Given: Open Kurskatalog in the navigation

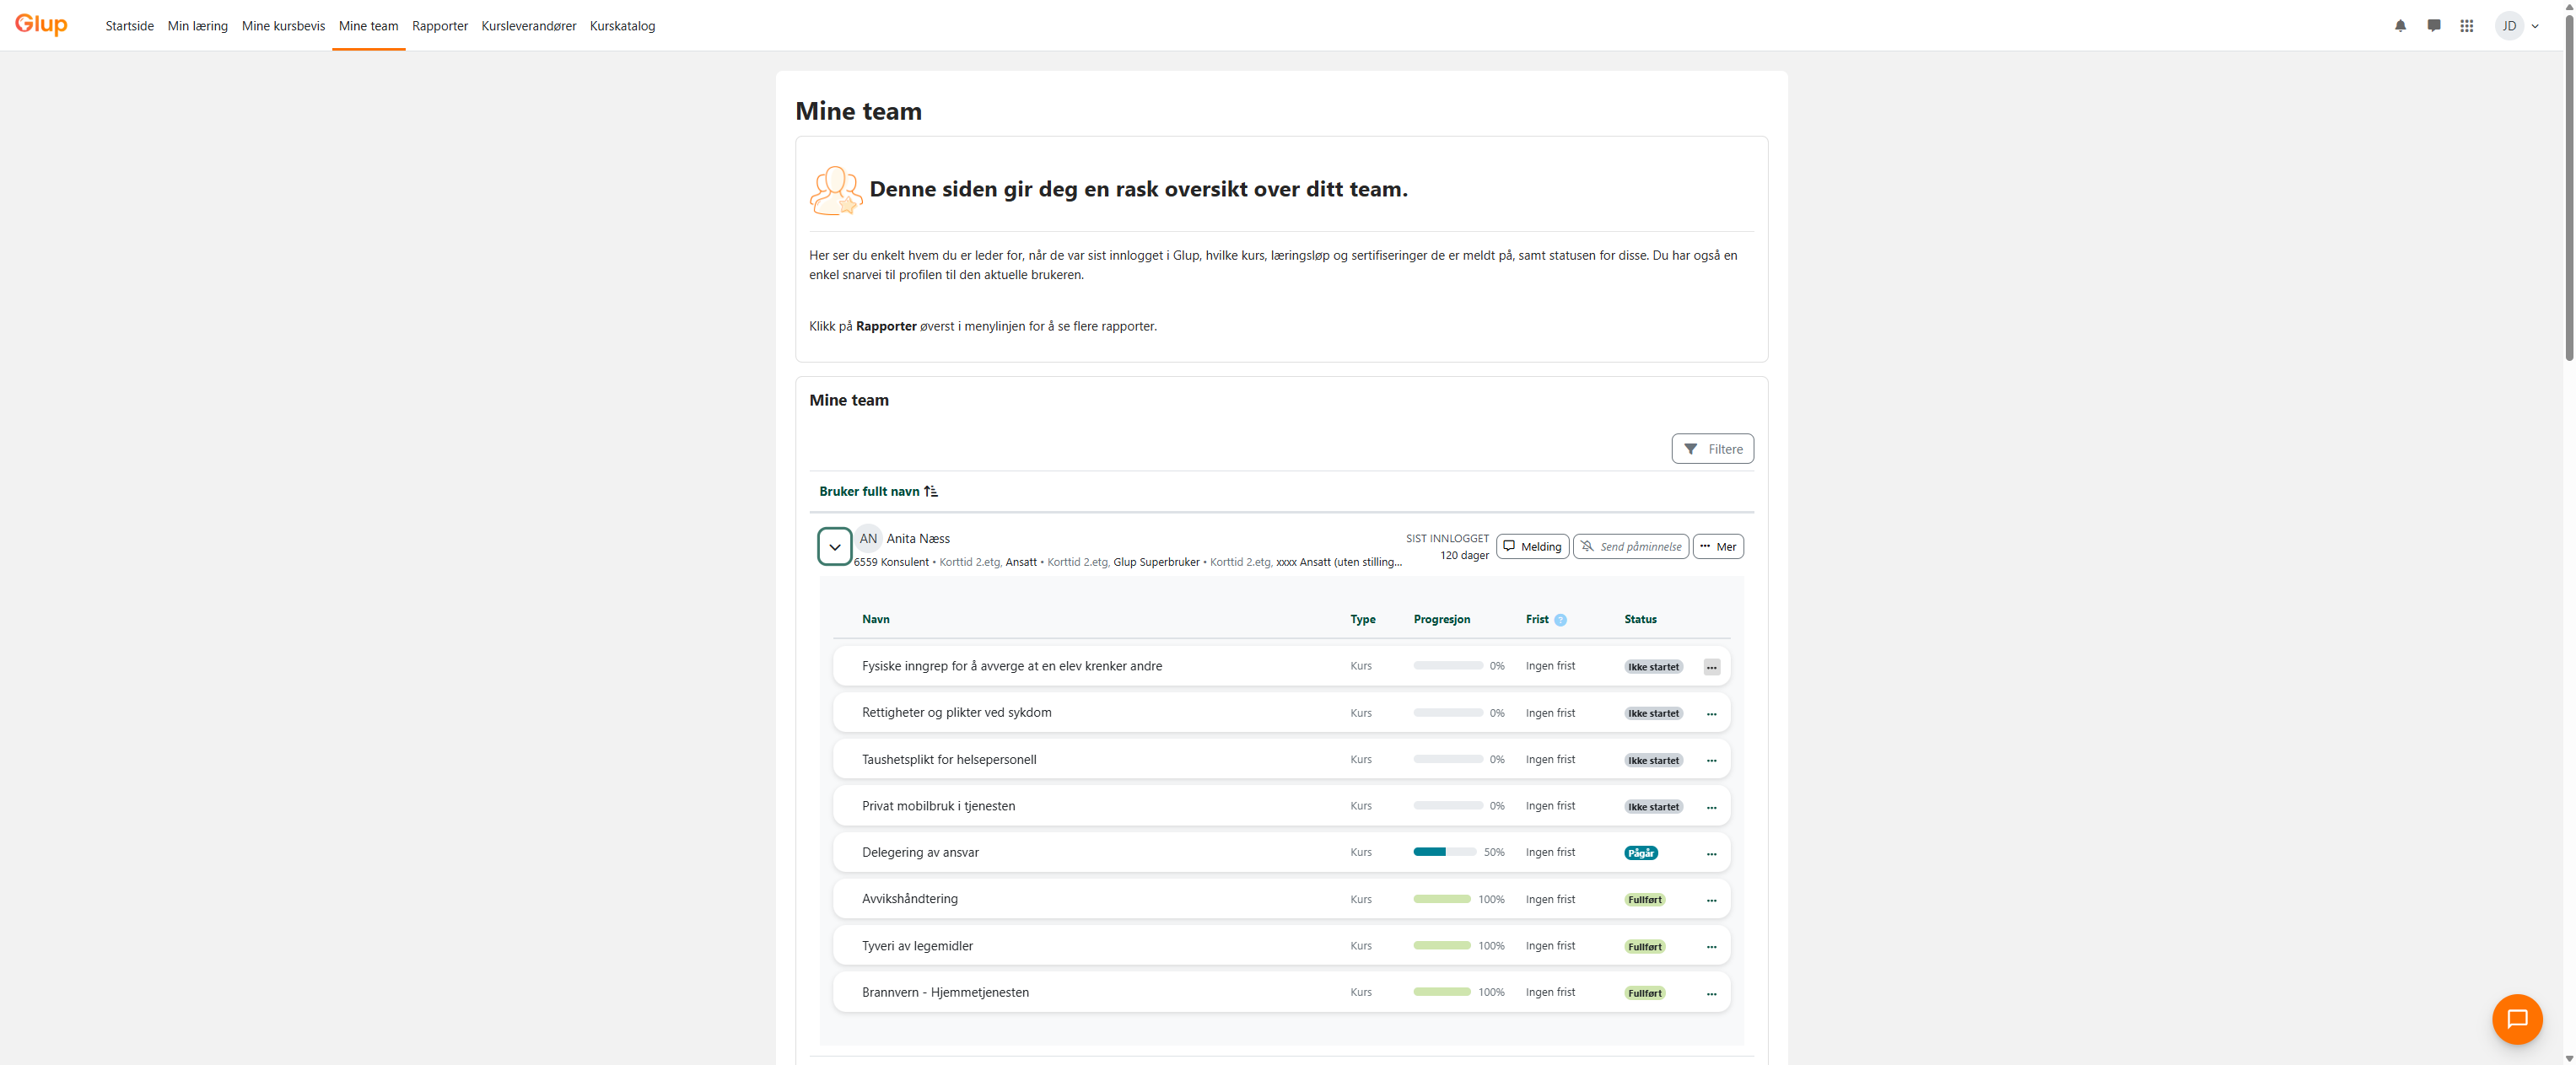Looking at the screenshot, I should click(622, 26).
